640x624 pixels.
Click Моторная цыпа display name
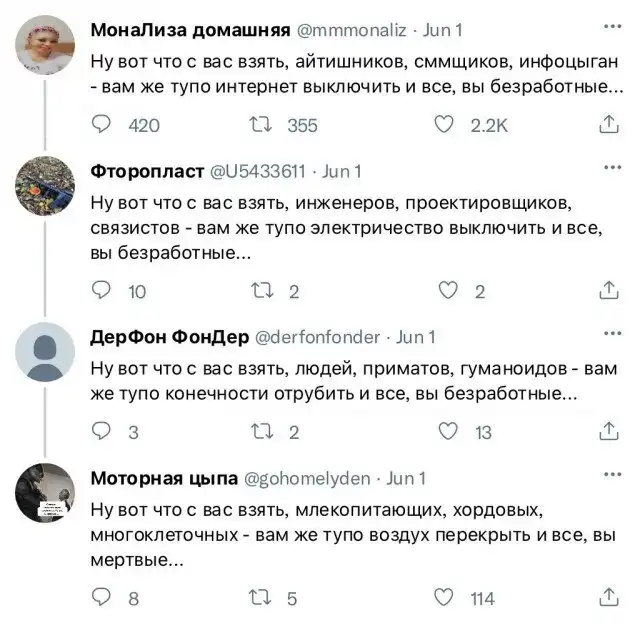(x=161, y=478)
